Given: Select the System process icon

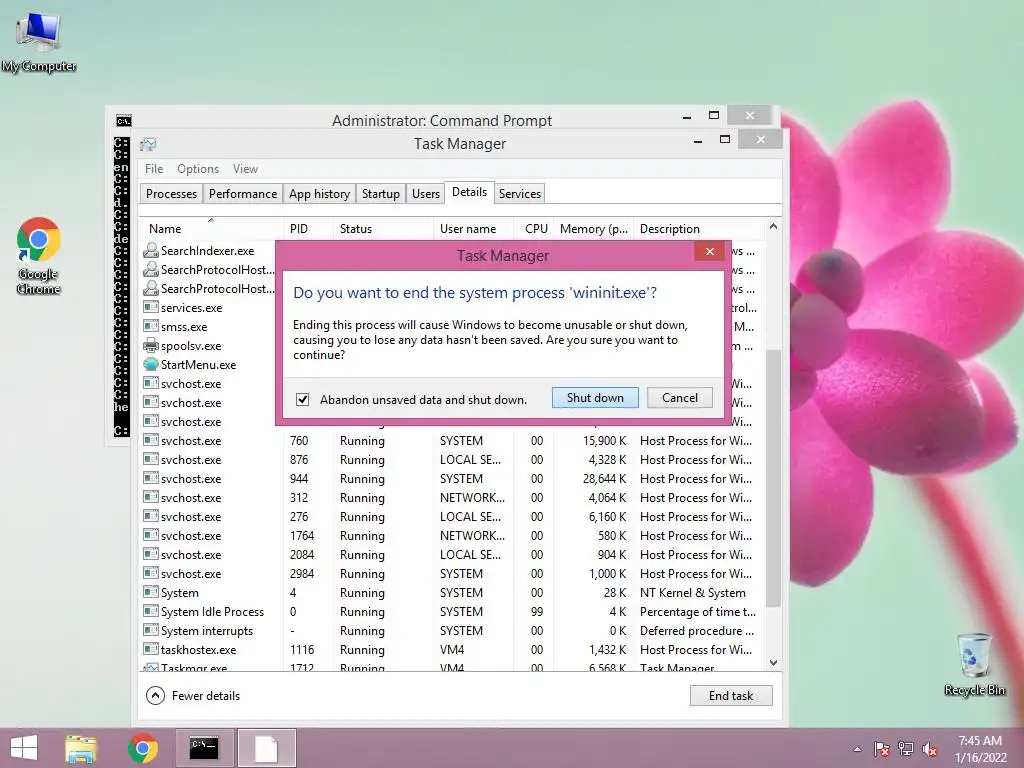Looking at the screenshot, I should tap(151, 592).
